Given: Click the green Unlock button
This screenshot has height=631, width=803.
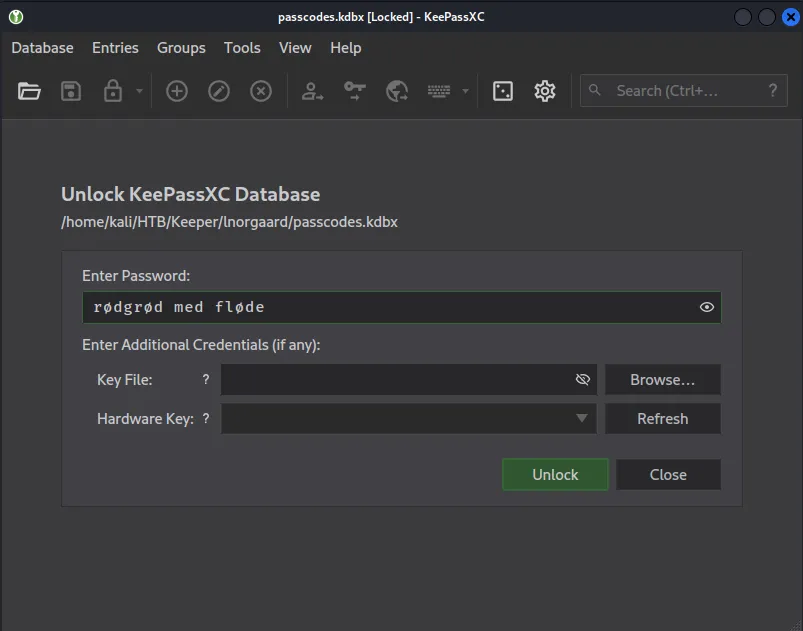Looking at the screenshot, I should point(555,474).
